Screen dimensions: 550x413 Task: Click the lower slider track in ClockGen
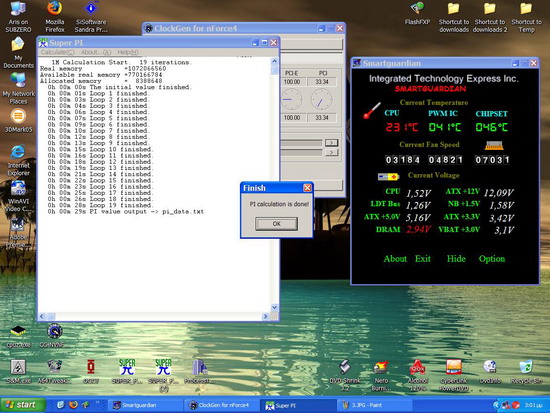click(301, 153)
